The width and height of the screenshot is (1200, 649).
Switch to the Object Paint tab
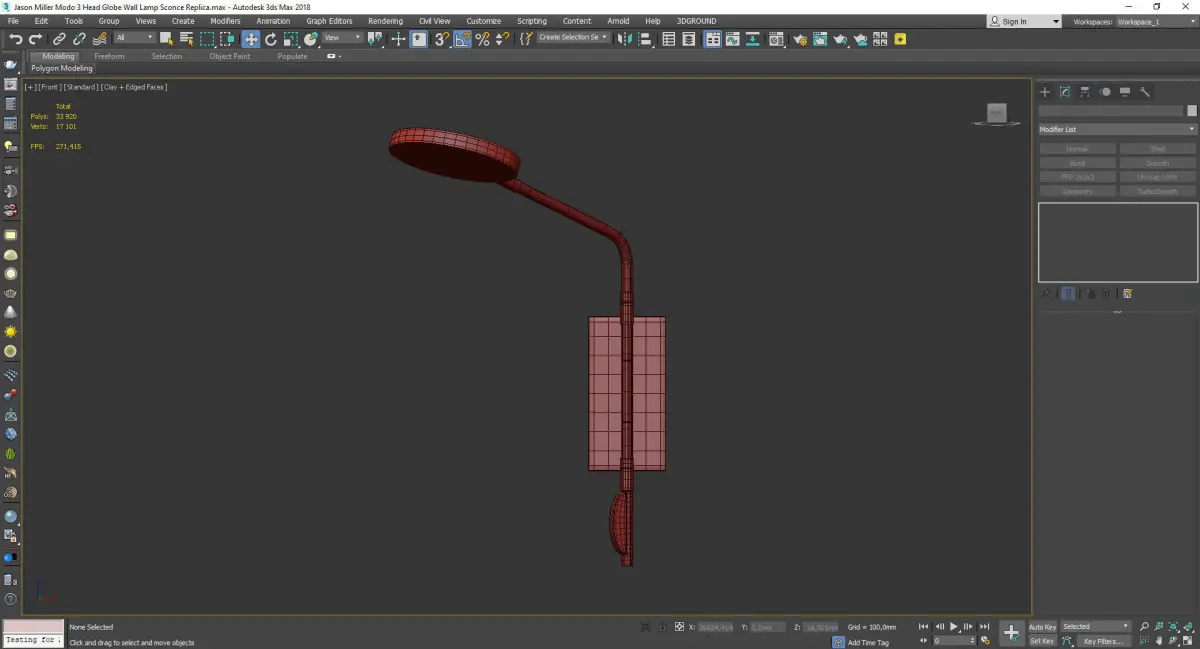click(230, 56)
